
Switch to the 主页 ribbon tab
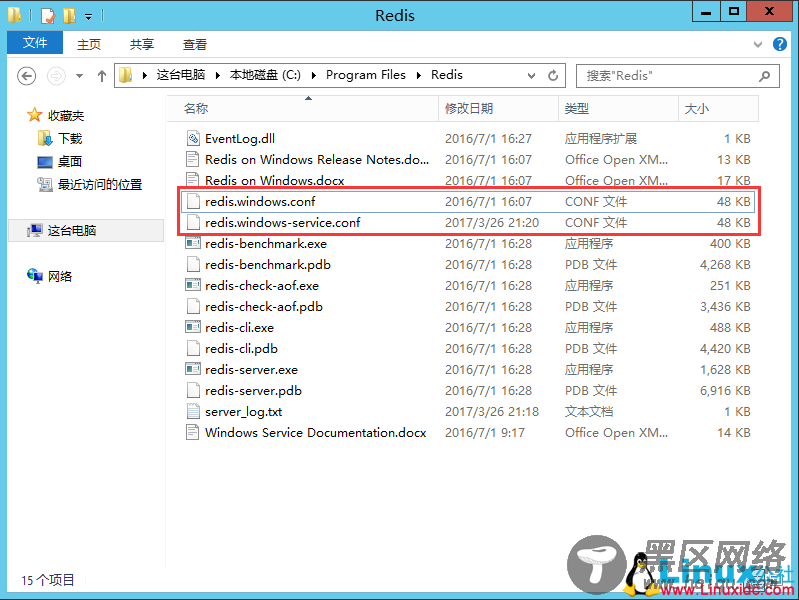[x=89, y=44]
